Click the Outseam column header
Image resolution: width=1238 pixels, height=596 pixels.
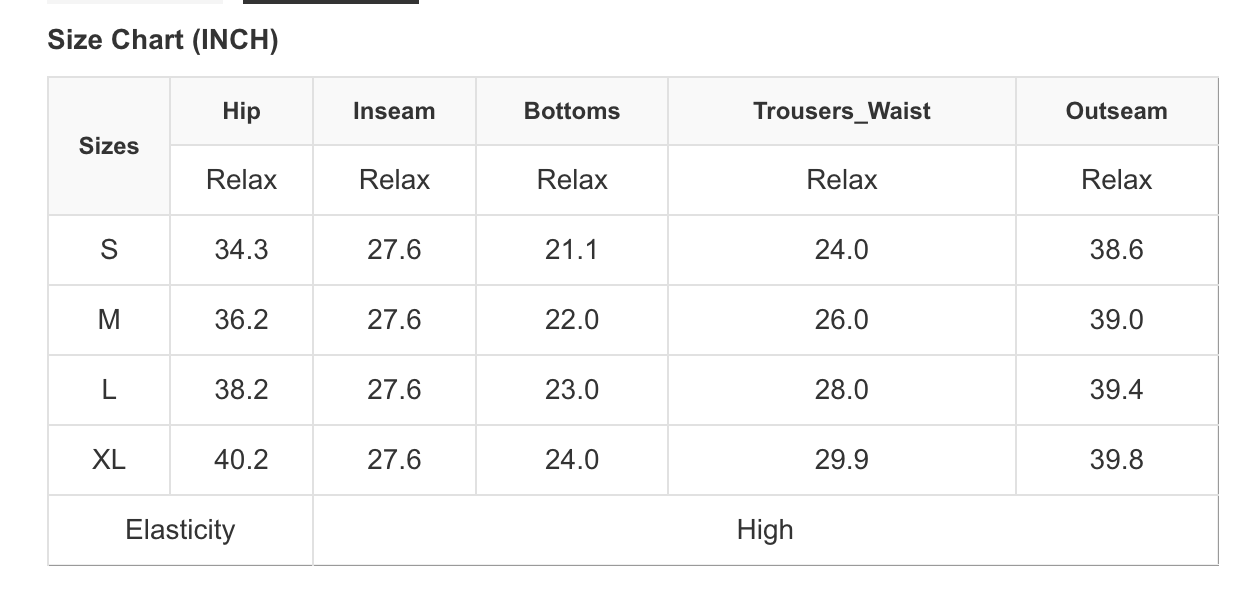(x=1117, y=111)
